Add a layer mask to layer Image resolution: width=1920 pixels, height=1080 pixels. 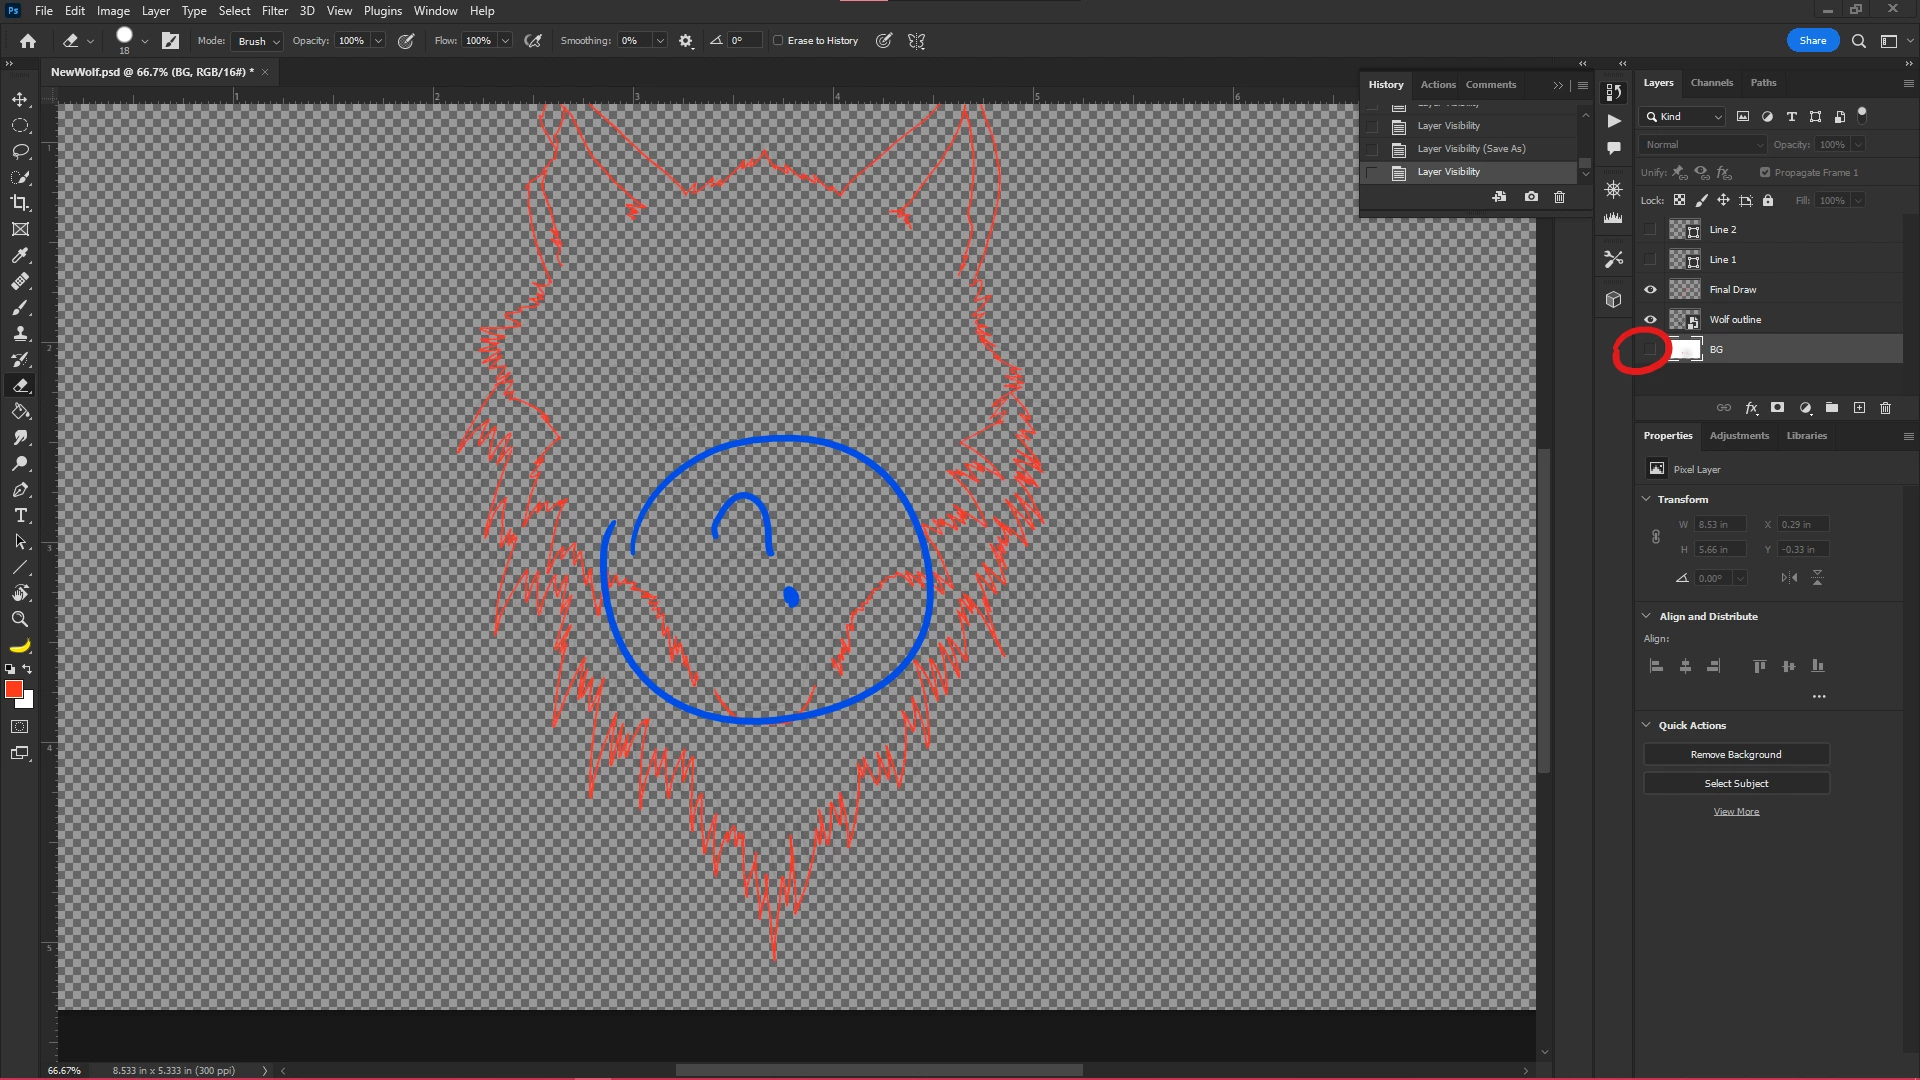pyautogui.click(x=1777, y=408)
